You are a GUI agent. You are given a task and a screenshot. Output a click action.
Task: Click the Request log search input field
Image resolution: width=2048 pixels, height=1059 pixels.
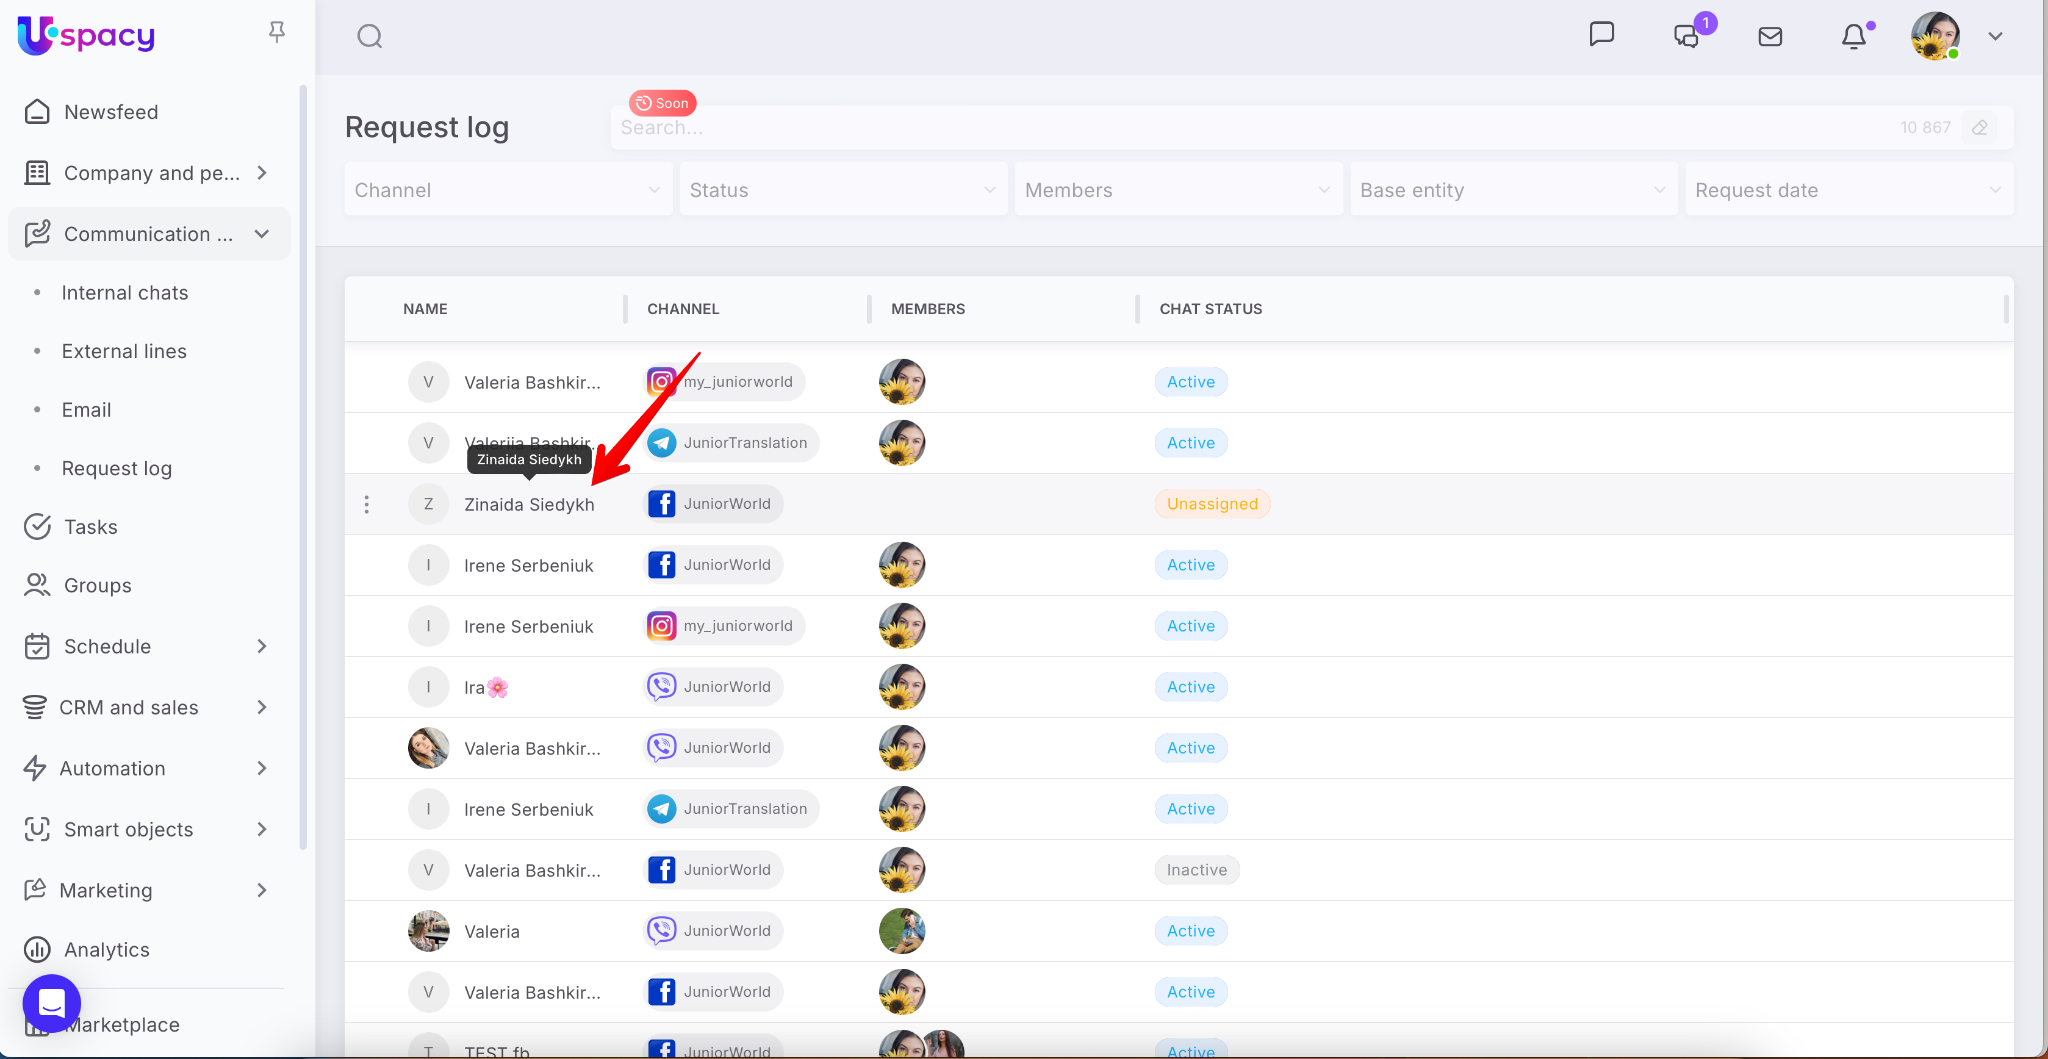[x=1250, y=128]
